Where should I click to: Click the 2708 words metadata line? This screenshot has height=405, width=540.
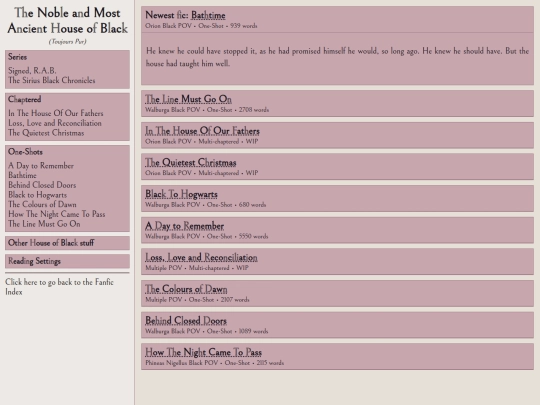pos(207,110)
